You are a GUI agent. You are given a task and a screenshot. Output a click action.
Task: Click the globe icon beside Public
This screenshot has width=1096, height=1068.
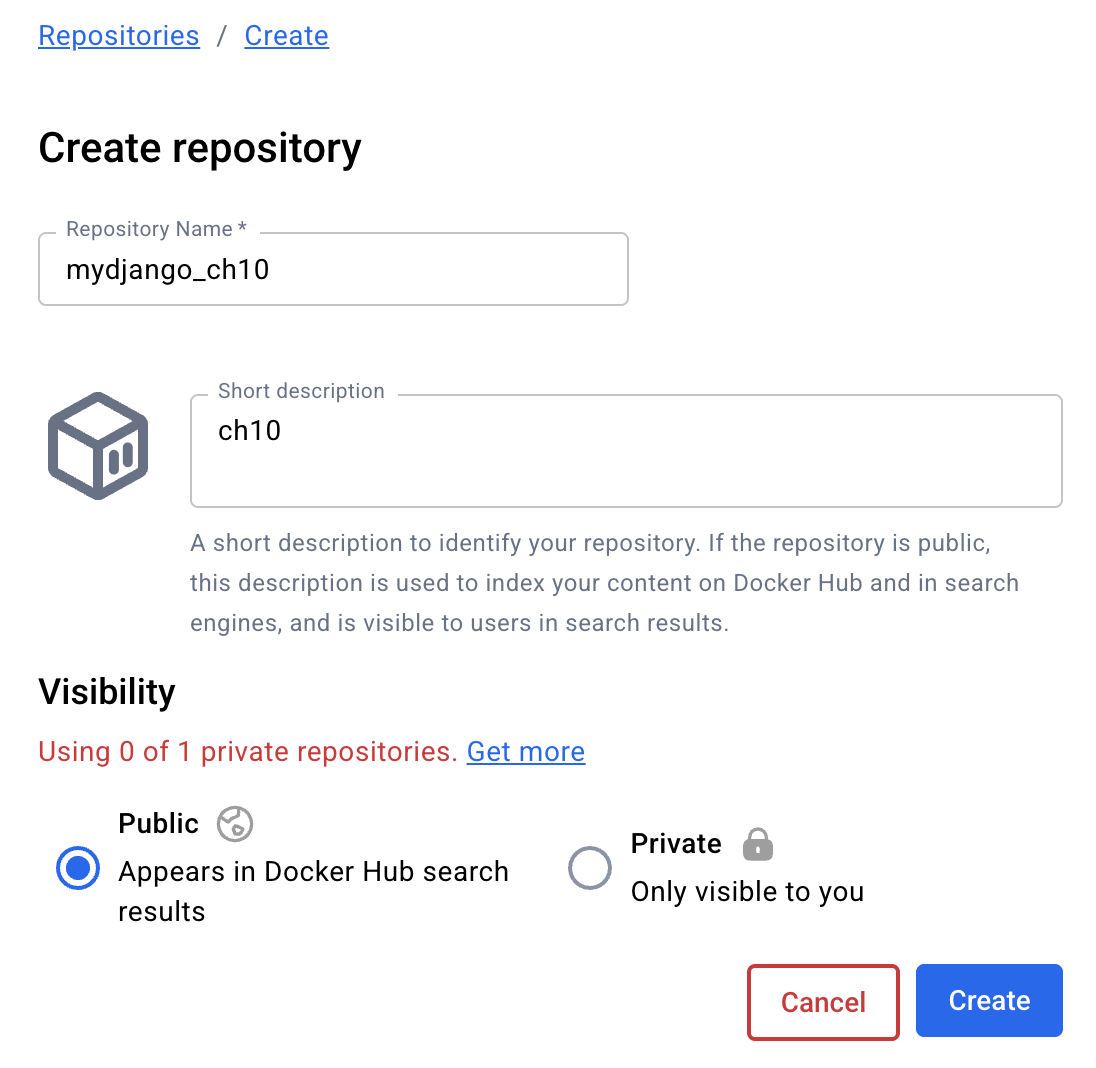pos(235,824)
